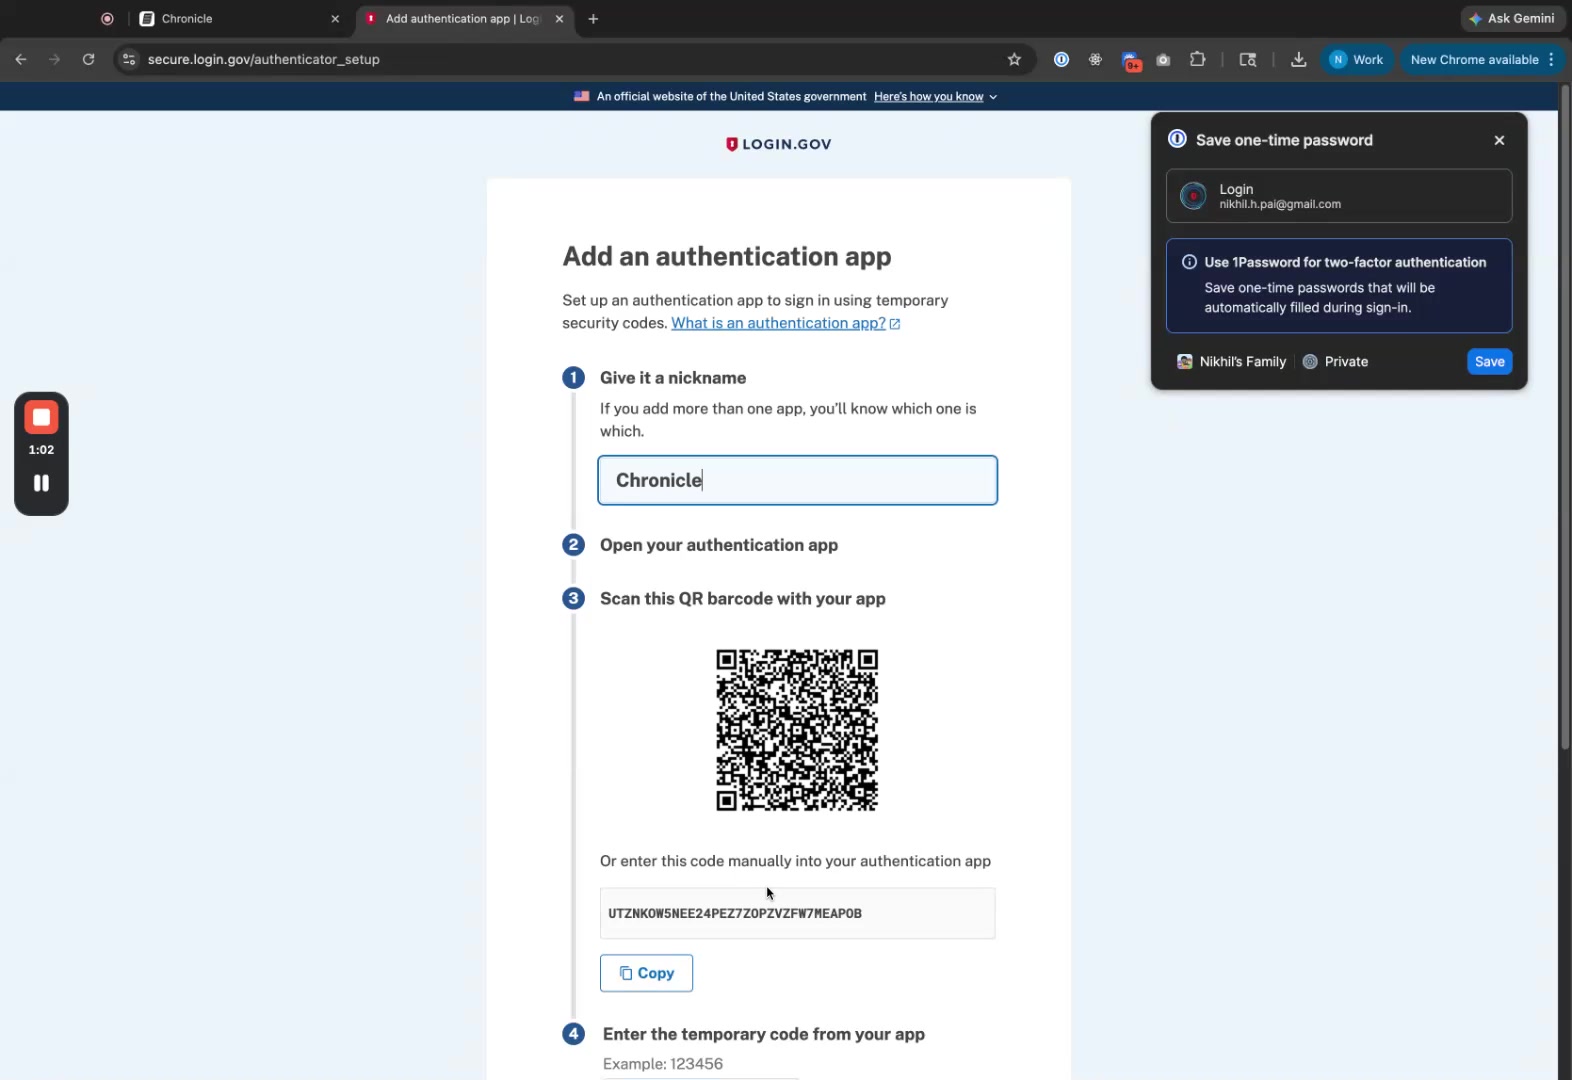Image resolution: width=1572 pixels, height=1080 pixels.
Task: Select the manual code UTZNKOW5NEE24PEZ7ZOPZVZFW7MEAPOB
Action: (735, 913)
